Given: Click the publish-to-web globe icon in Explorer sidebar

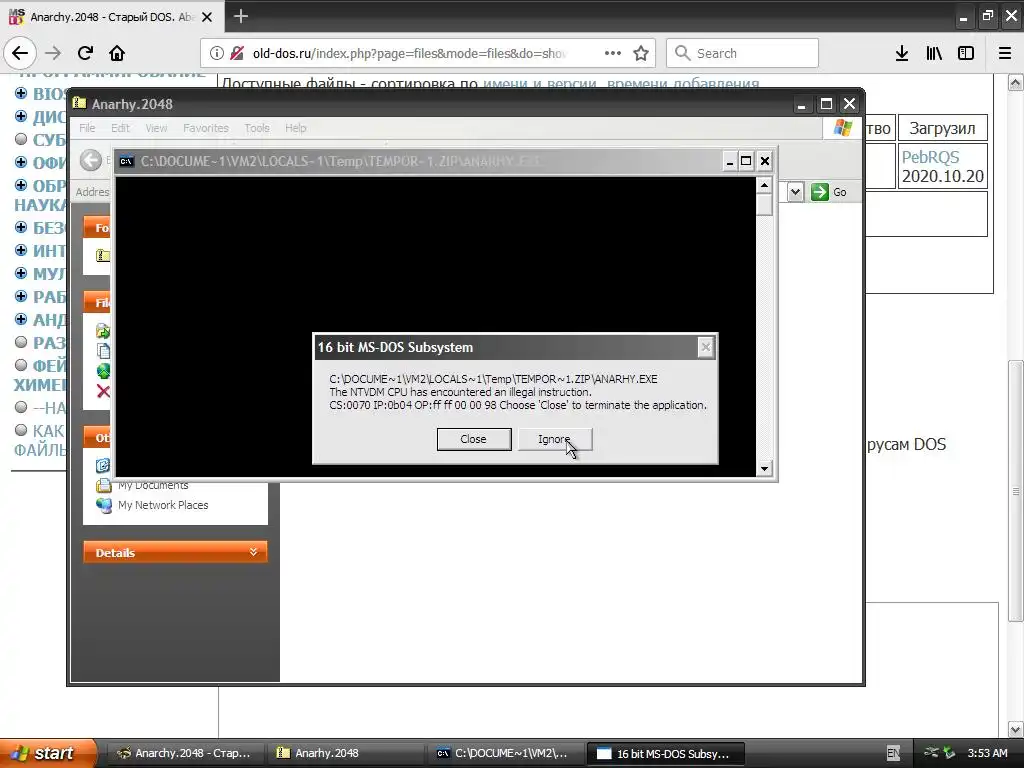Looking at the screenshot, I should [x=103, y=371].
